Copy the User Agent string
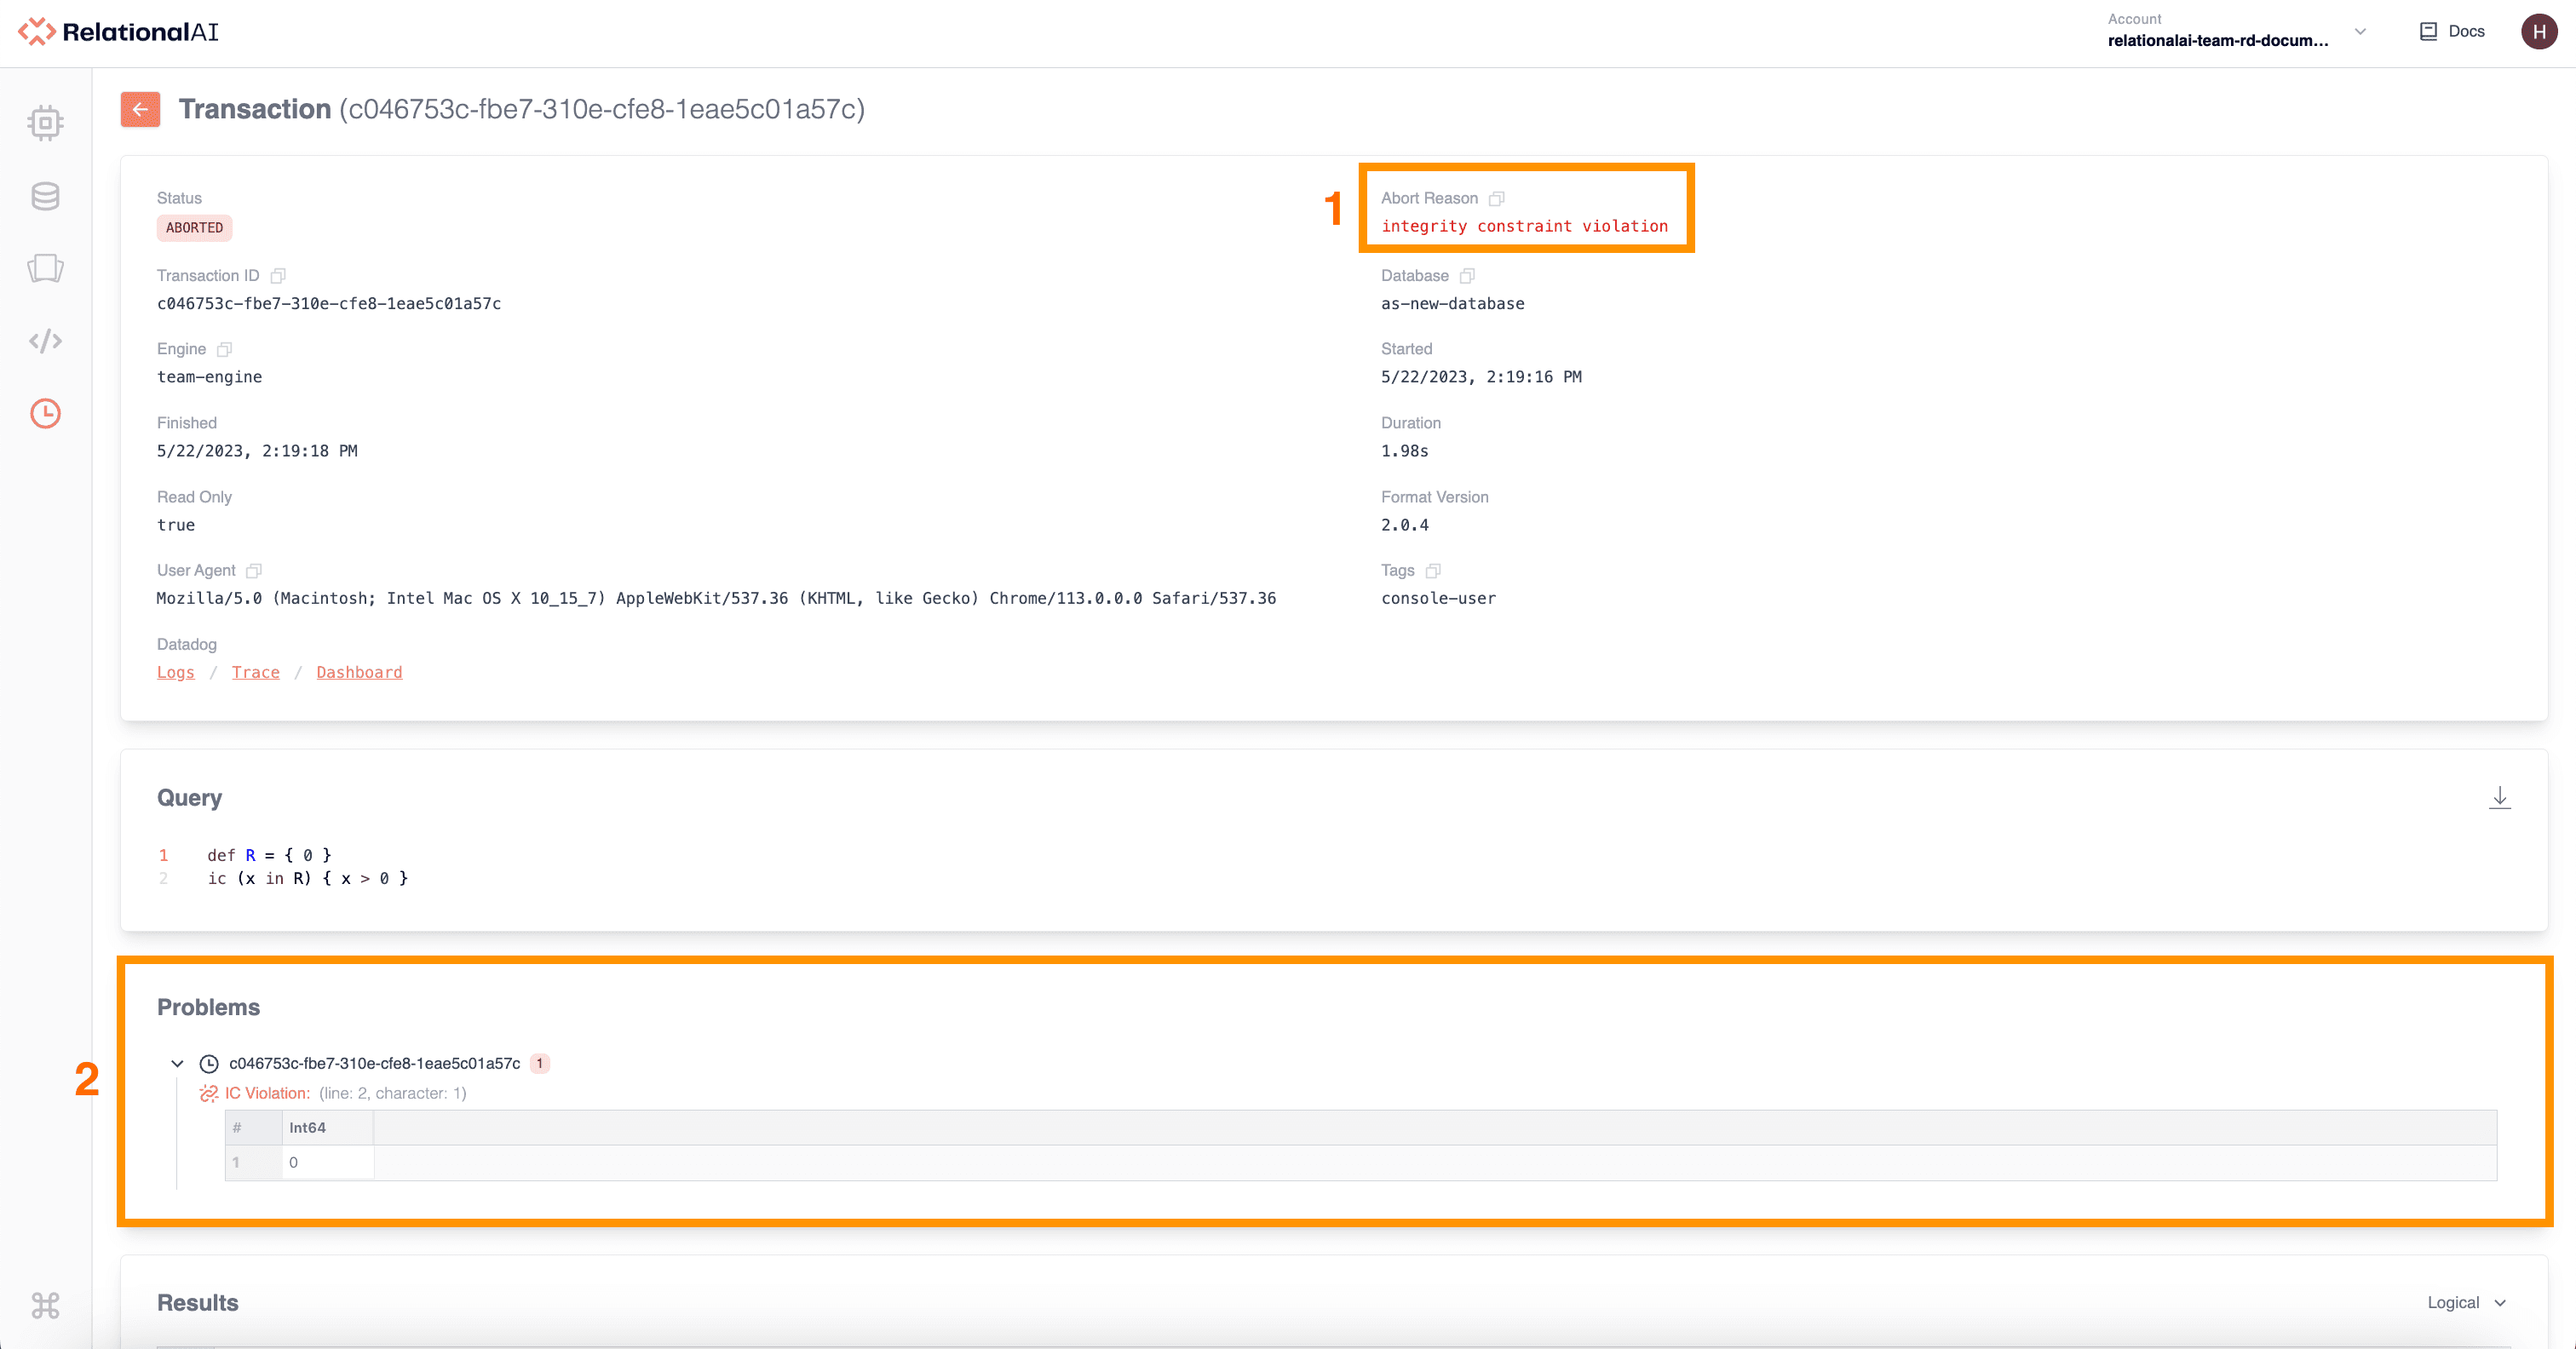The width and height of the screenshot is (2576, 1349). pyautogui.click(x=254, y=570)
